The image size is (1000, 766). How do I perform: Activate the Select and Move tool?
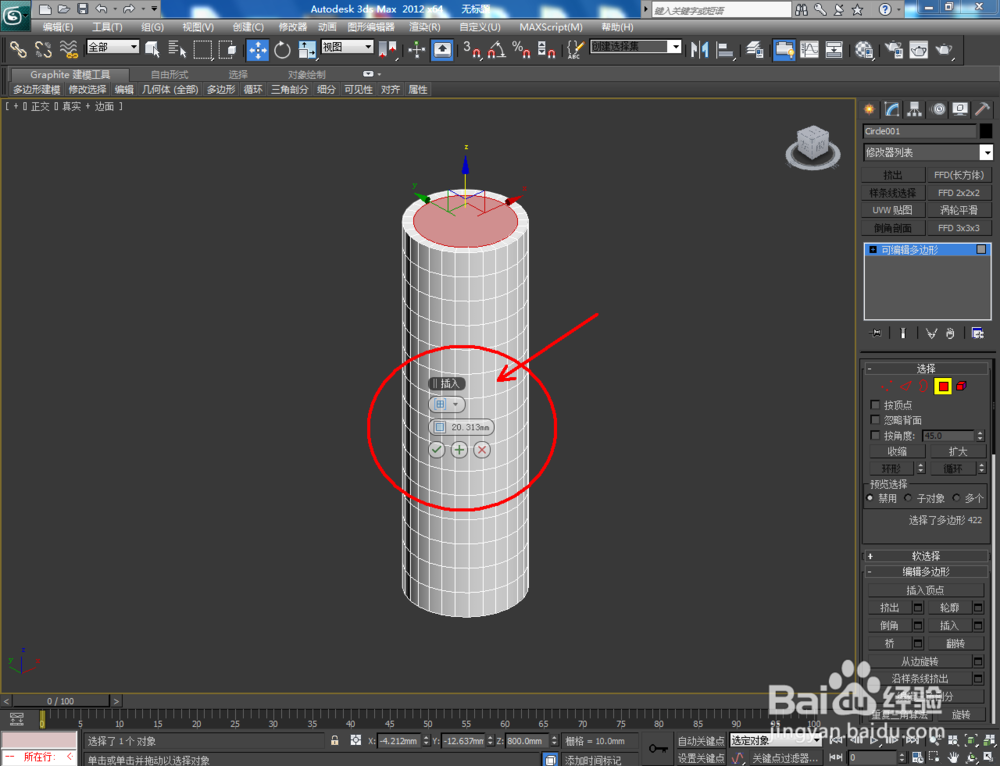pos(258,49)
